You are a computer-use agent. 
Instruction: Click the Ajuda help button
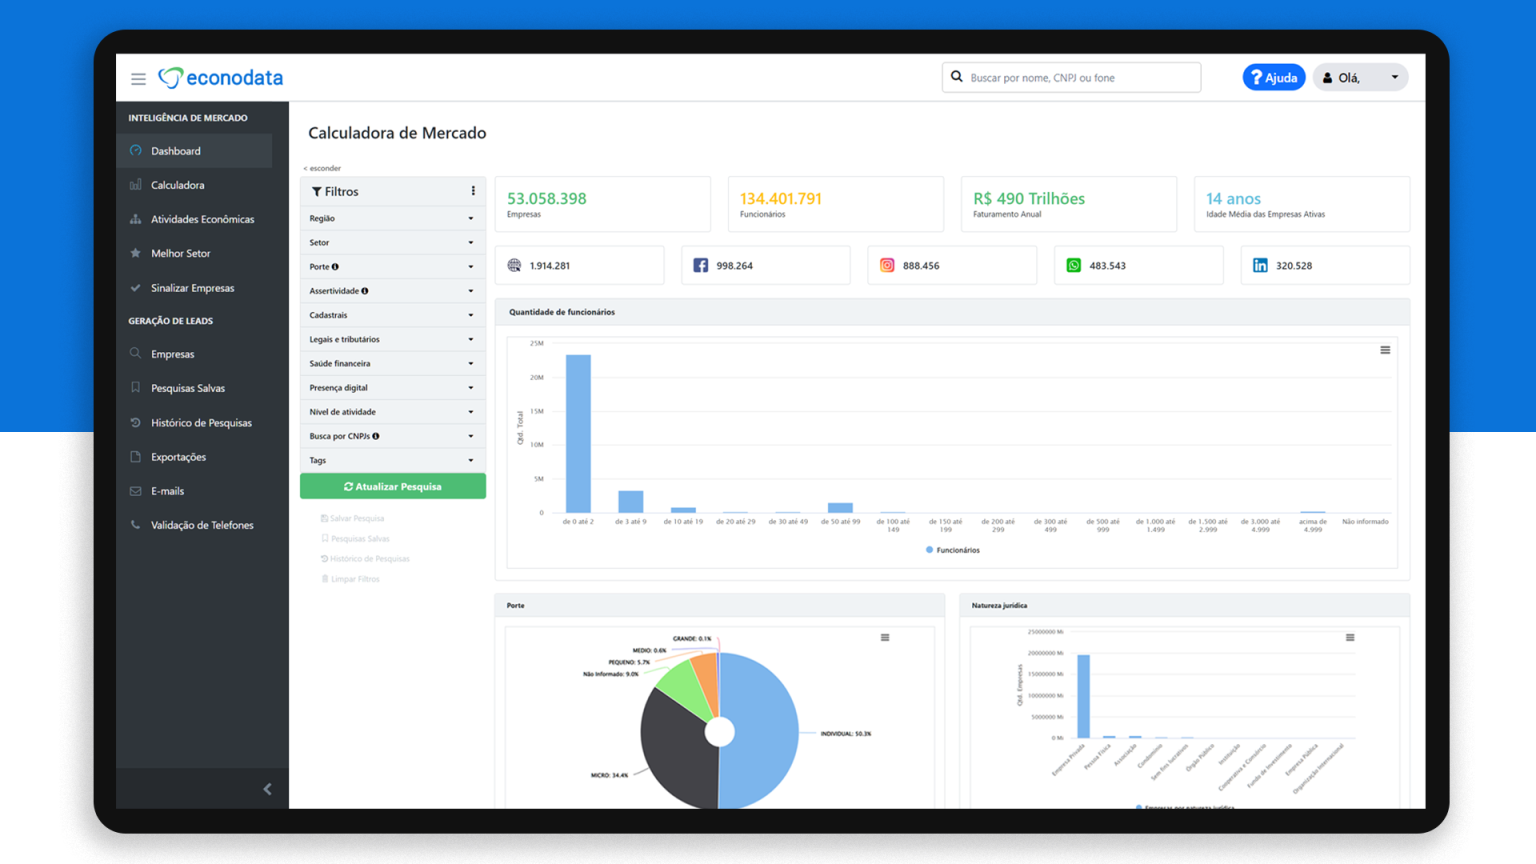pyautogui.click(x=1274, y=76)
